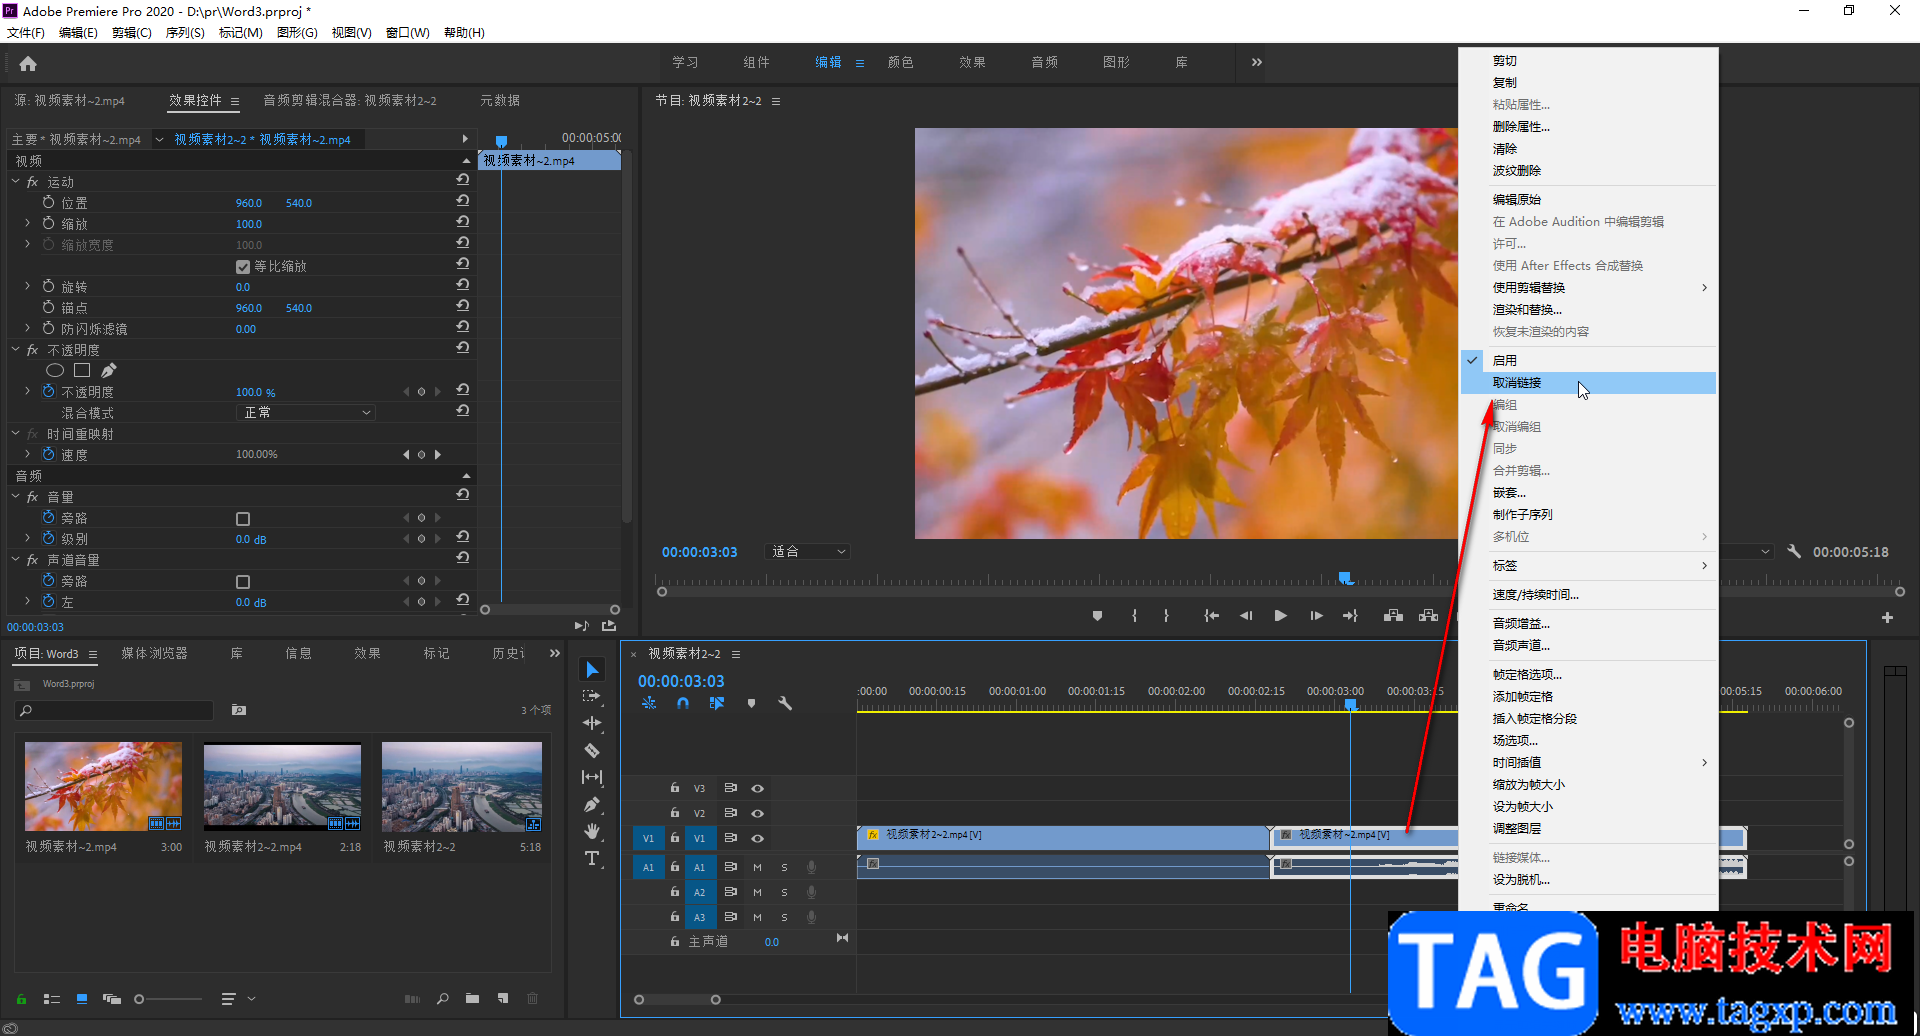
Task: Collapse the Opacity effect section
Action: click(x=16, y=349)
